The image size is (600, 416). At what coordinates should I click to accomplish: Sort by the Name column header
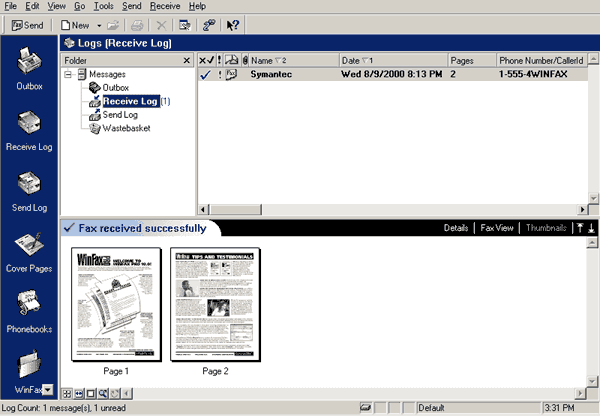[x=294, y=60]
